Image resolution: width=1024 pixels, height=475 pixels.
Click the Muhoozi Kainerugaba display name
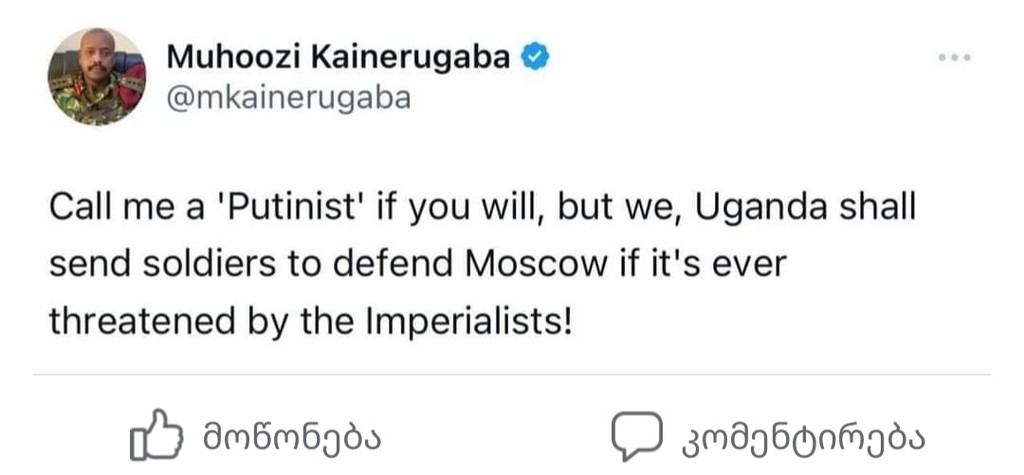click(337, 58)
